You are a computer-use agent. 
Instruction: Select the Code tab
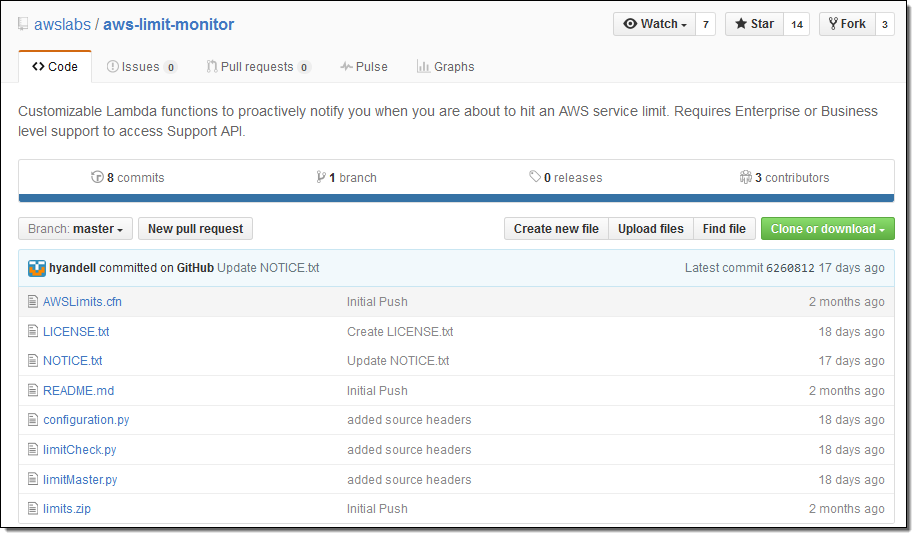click(x=55, y=67)
